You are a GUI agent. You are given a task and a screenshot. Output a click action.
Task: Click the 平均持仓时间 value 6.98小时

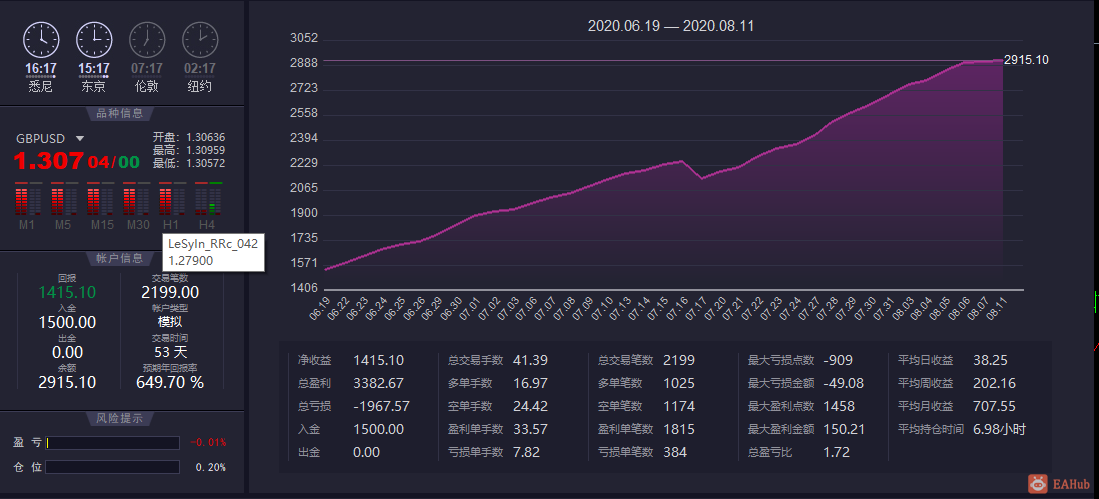[x=999, y=429]
